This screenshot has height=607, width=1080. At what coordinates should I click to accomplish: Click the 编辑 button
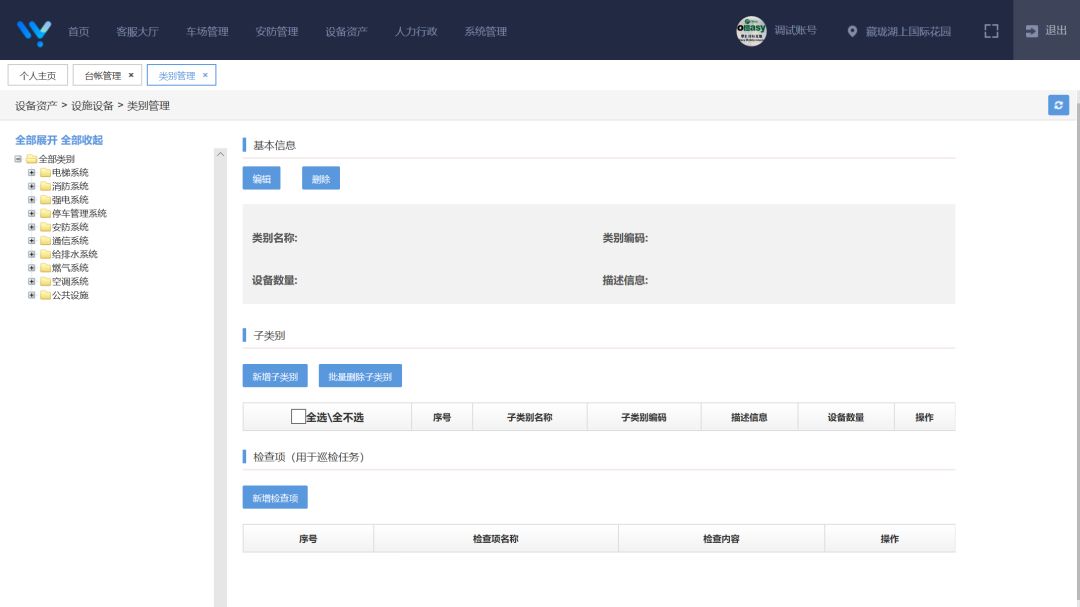pos(261,177)
